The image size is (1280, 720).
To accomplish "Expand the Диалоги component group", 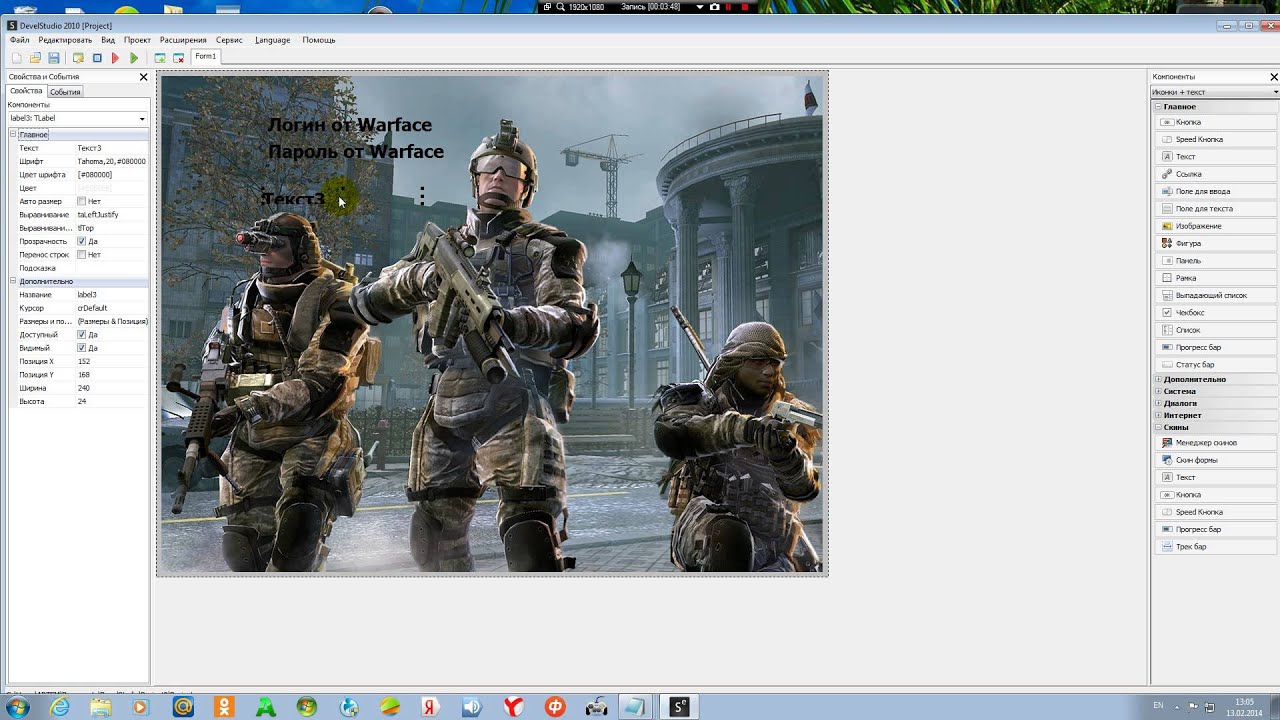I will point(1159,403).
